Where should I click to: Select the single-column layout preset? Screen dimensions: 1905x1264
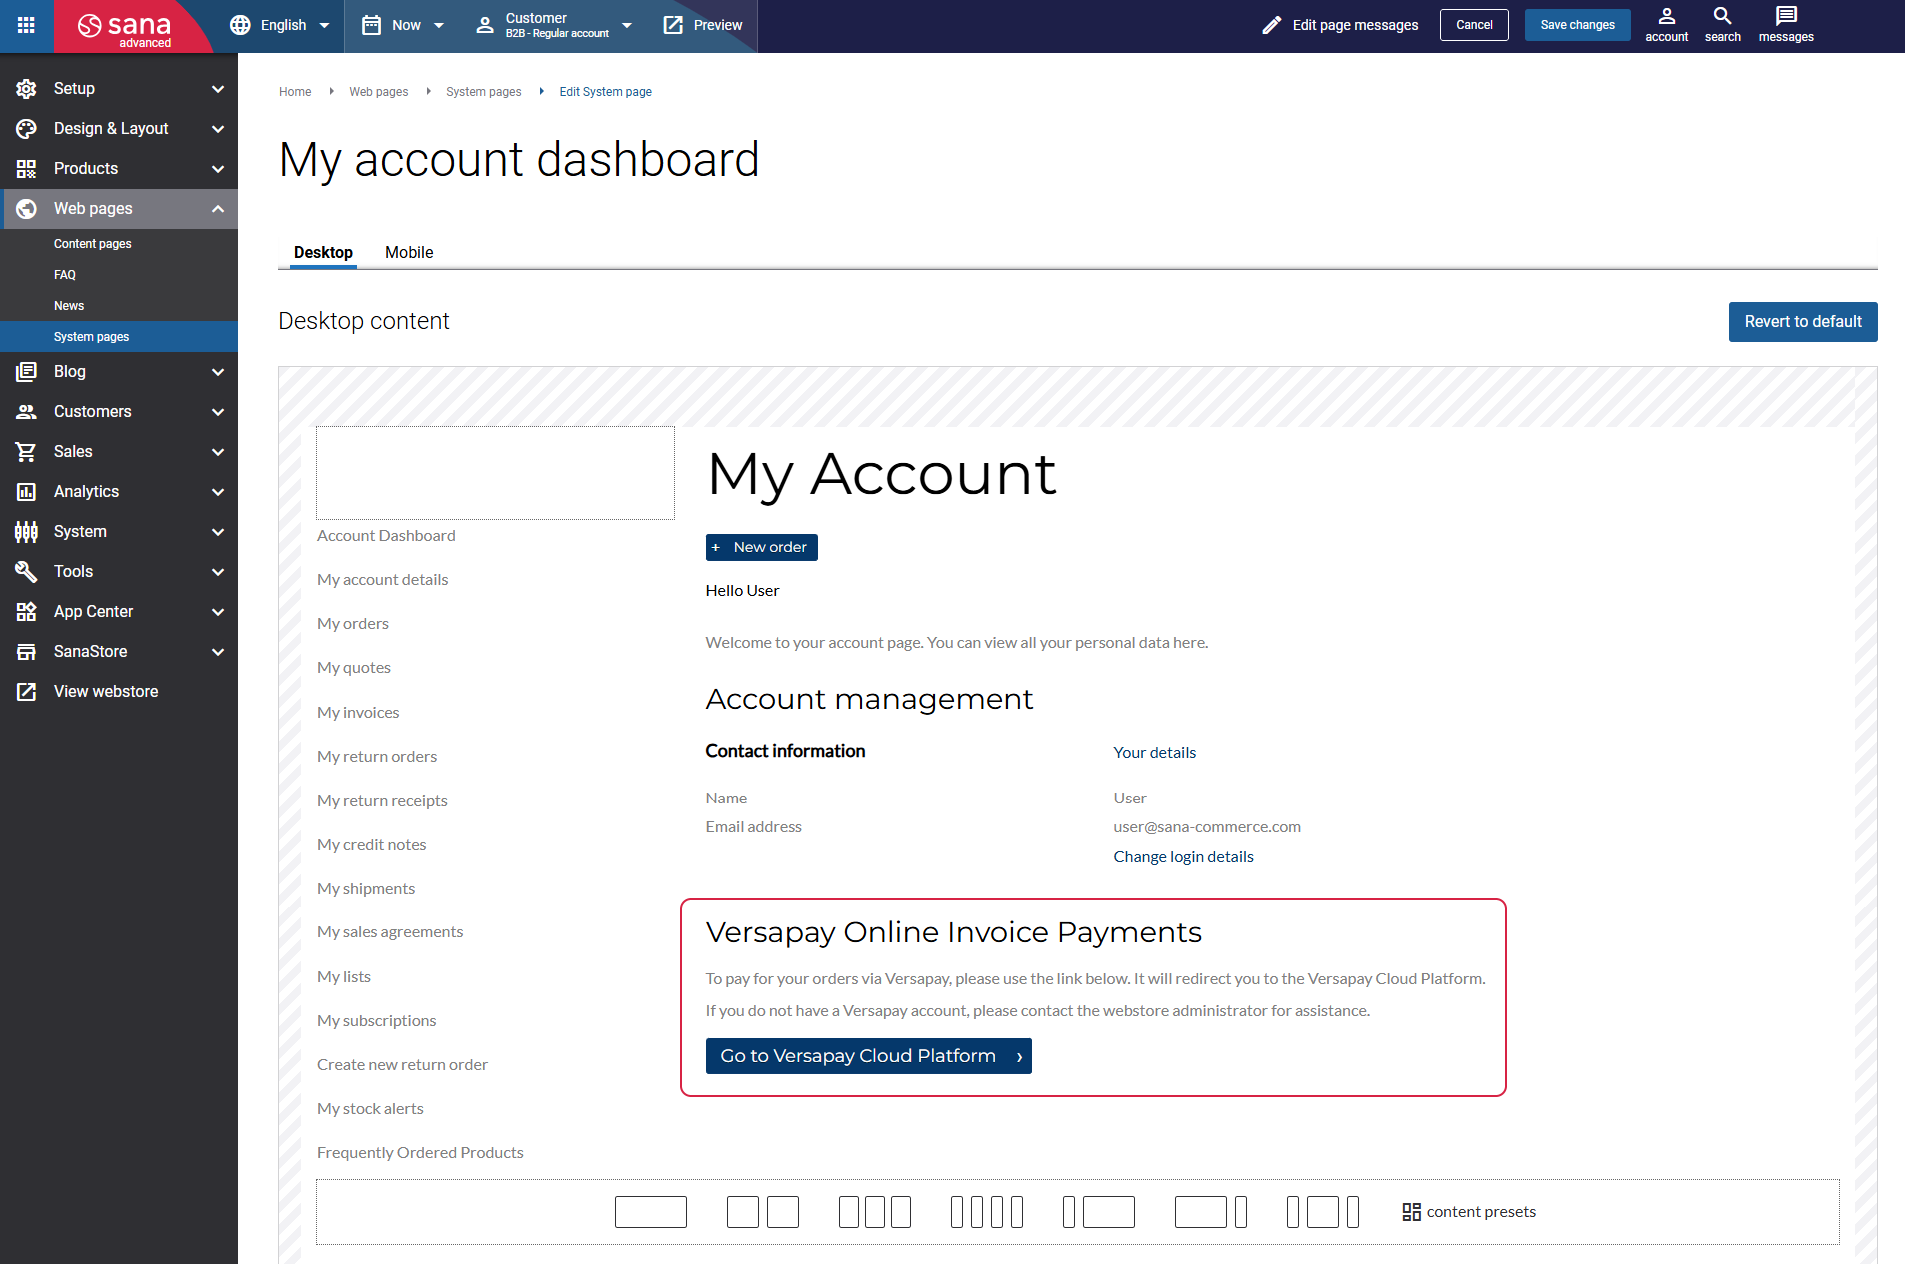click(651, 1212)
